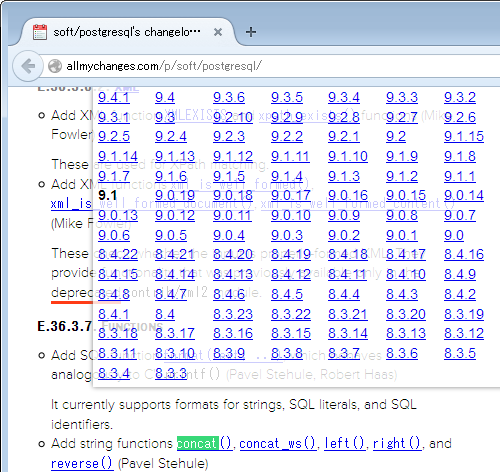Image resolution: width=500 pixels, height=472 pixels.
Task: Click version 8.4.8 link
Action: [x=114, y=295]
